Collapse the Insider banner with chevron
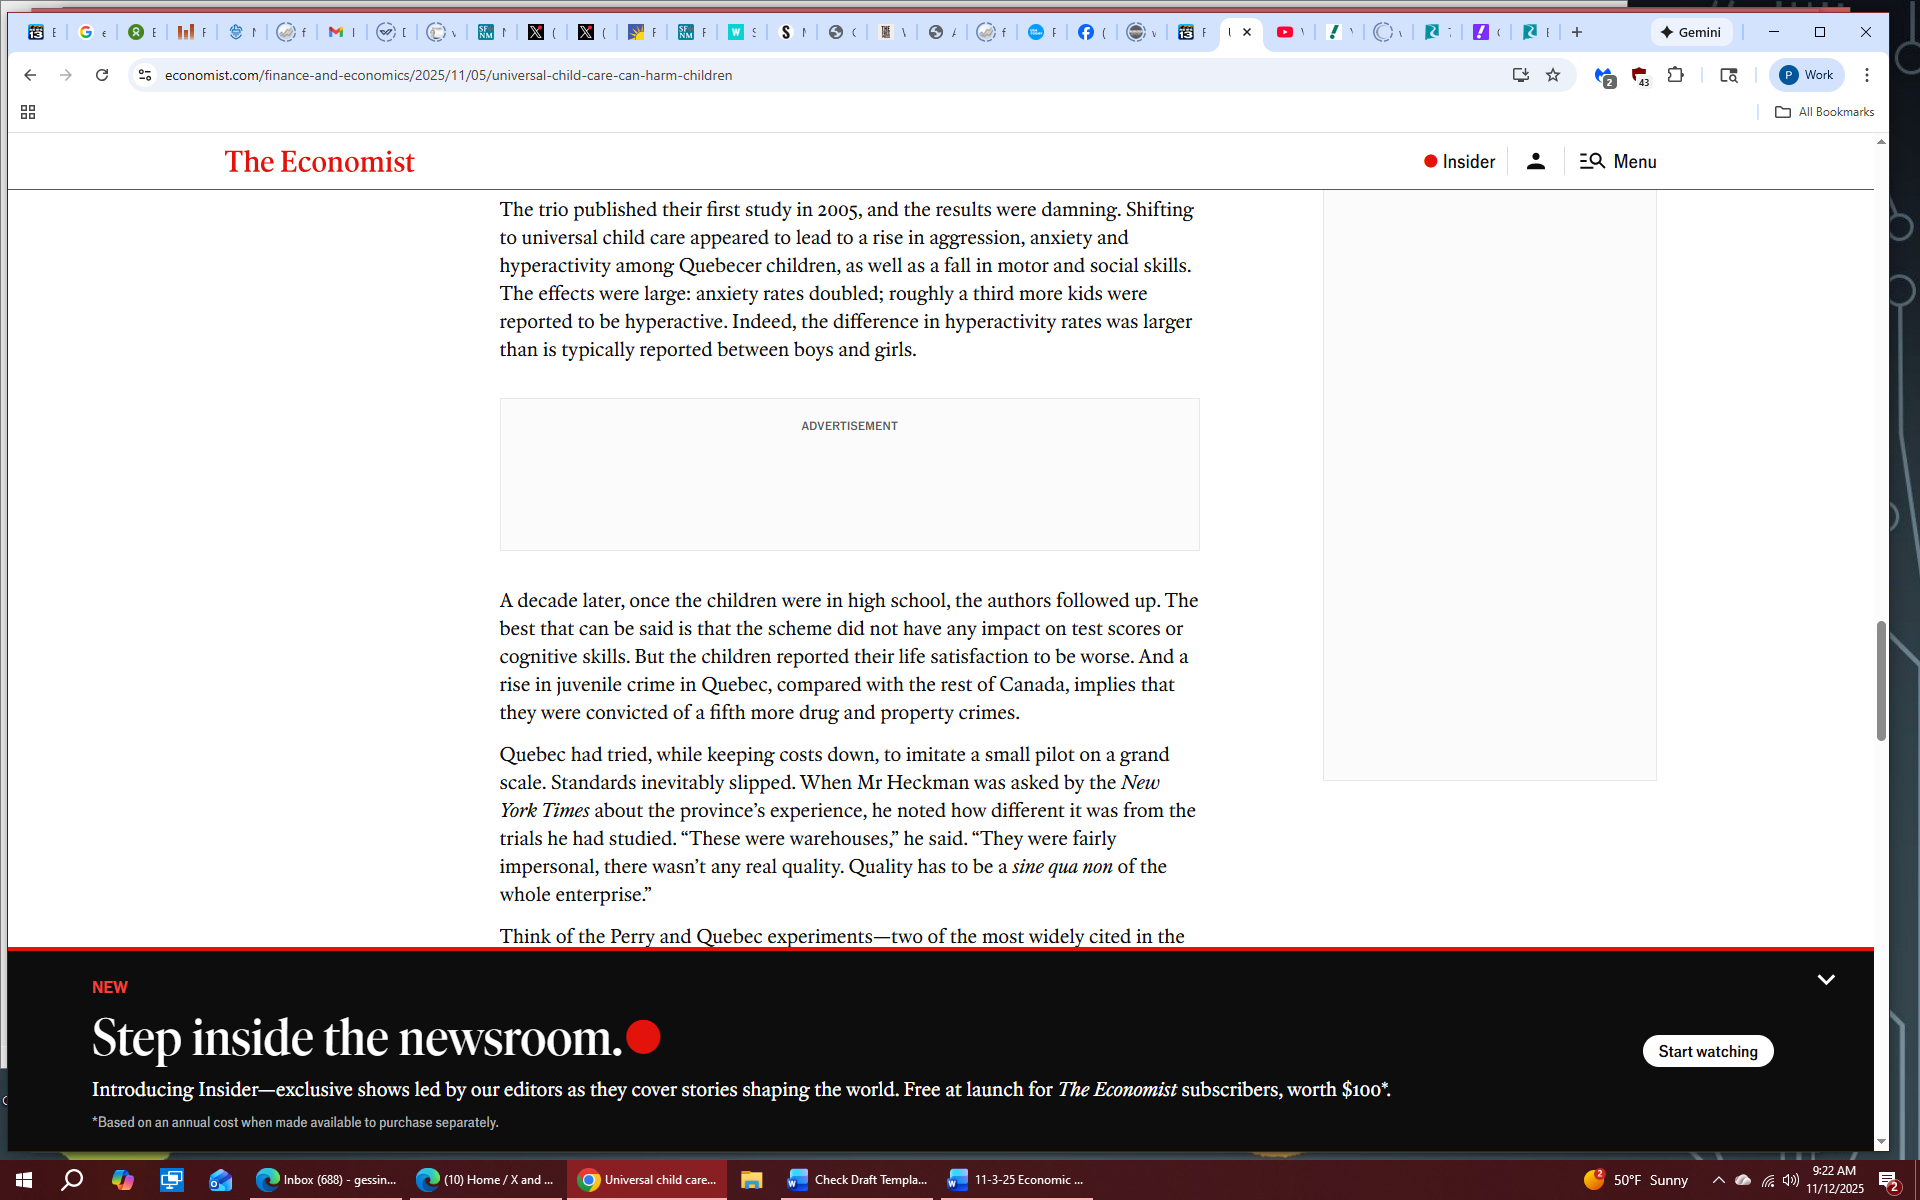 1826,980
